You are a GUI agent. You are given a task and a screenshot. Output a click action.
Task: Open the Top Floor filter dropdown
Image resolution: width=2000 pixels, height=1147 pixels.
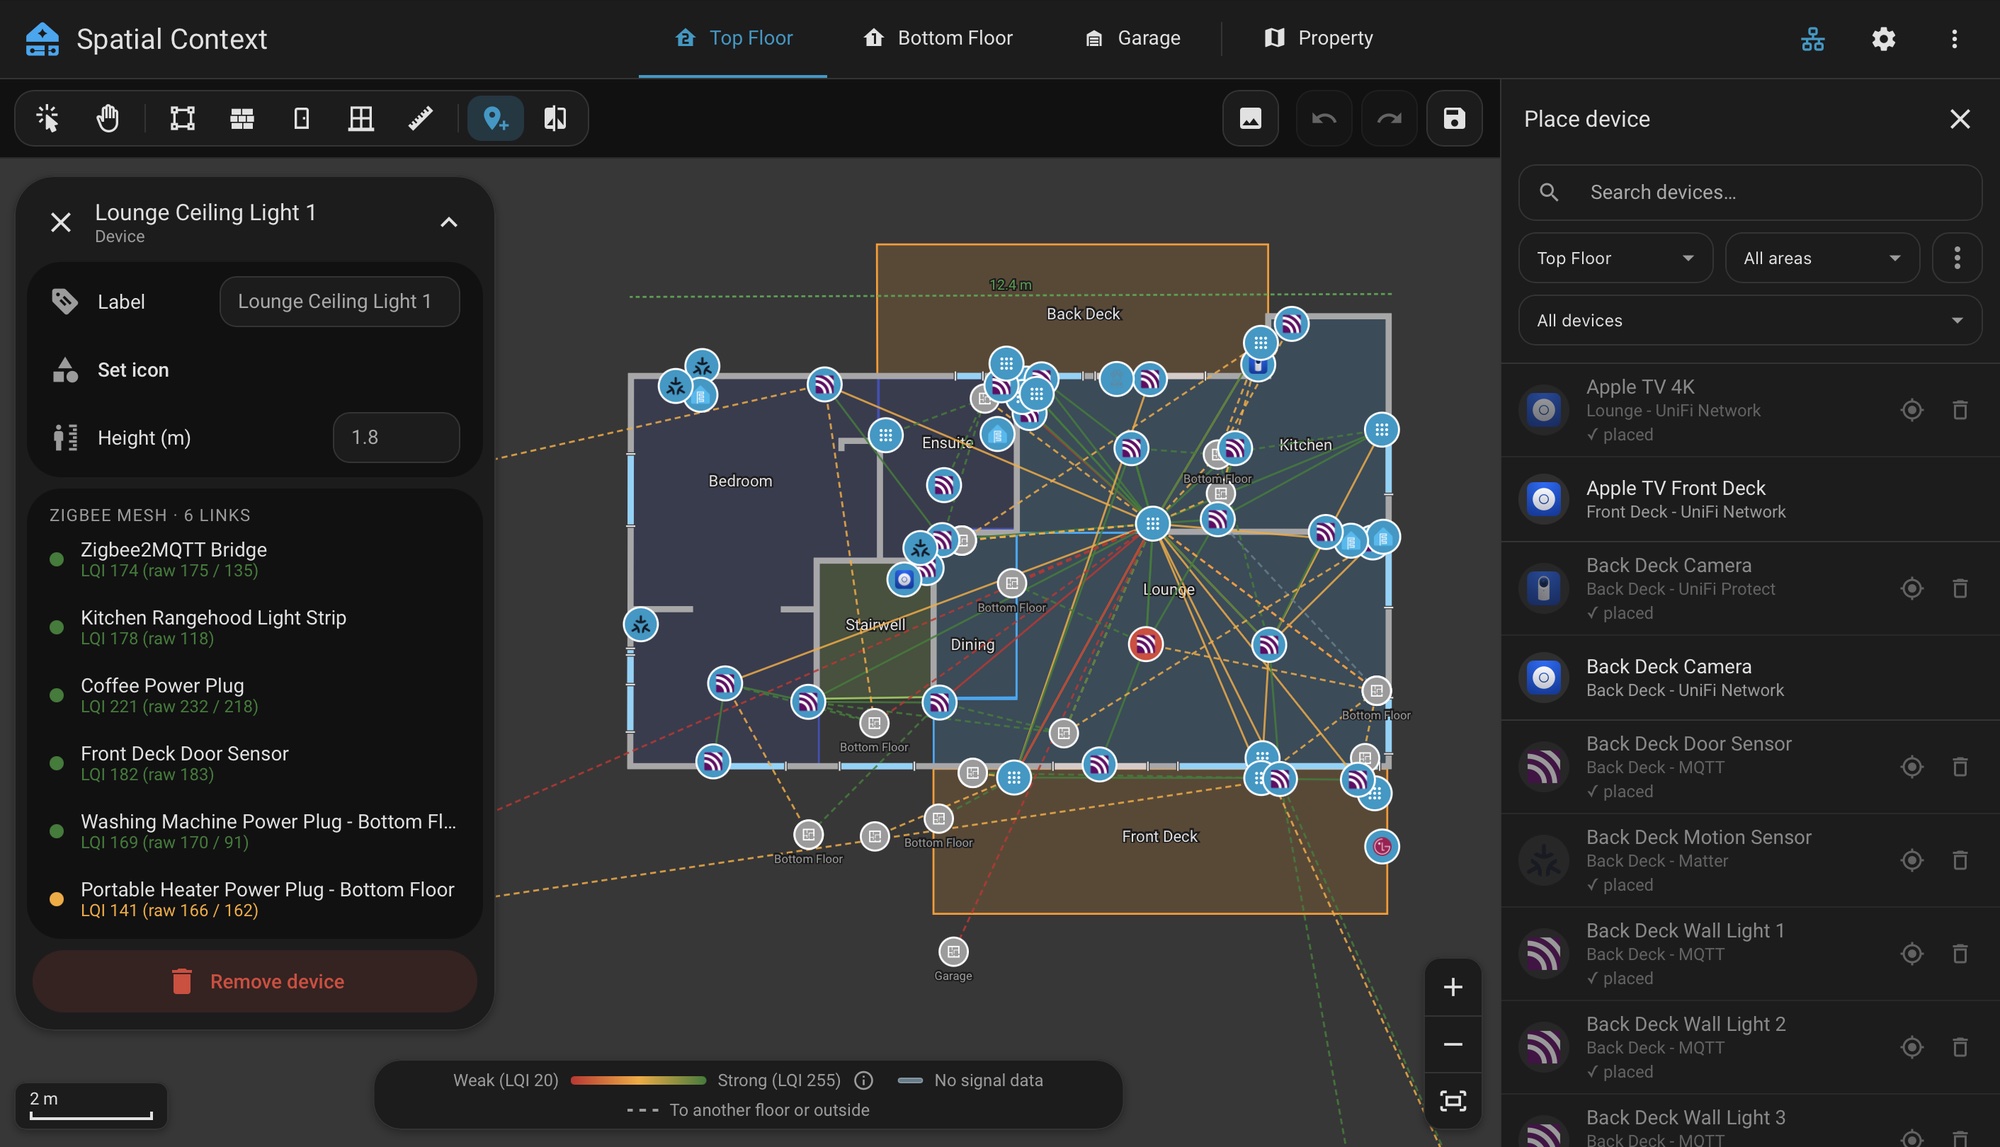coord(1615,258)
